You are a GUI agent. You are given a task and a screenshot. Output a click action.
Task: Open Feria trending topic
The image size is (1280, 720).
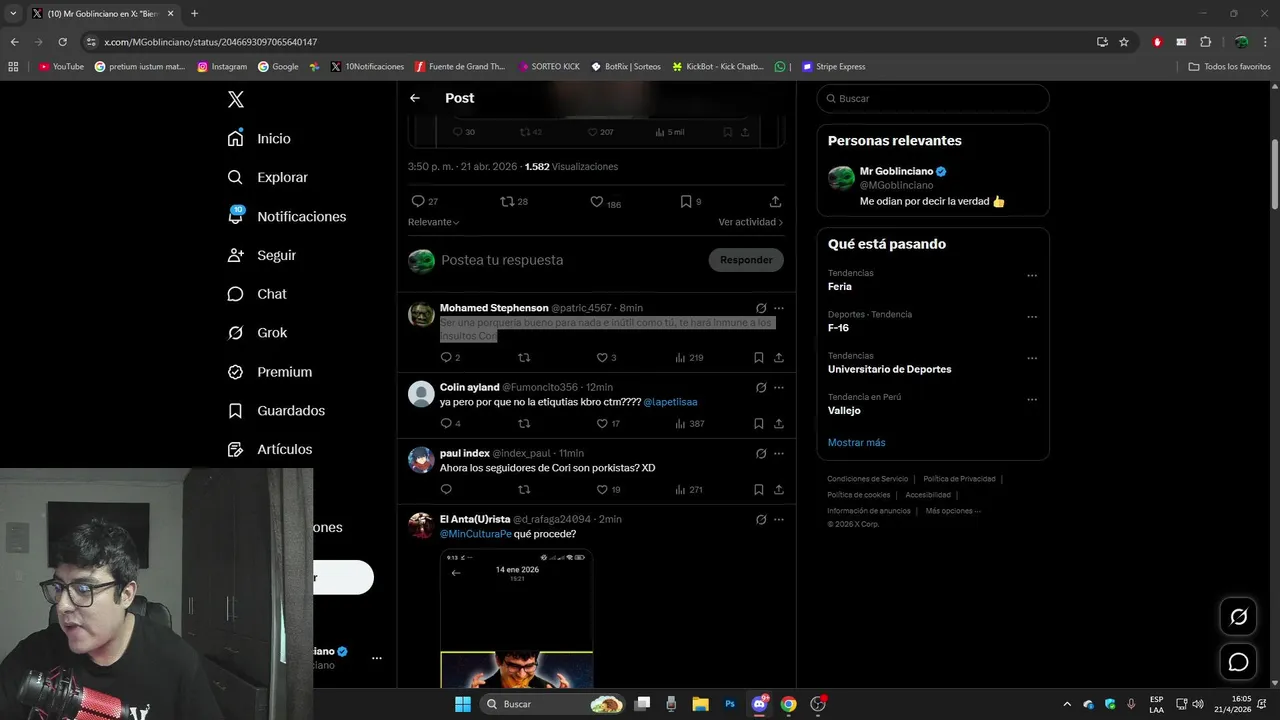(839, 287)
